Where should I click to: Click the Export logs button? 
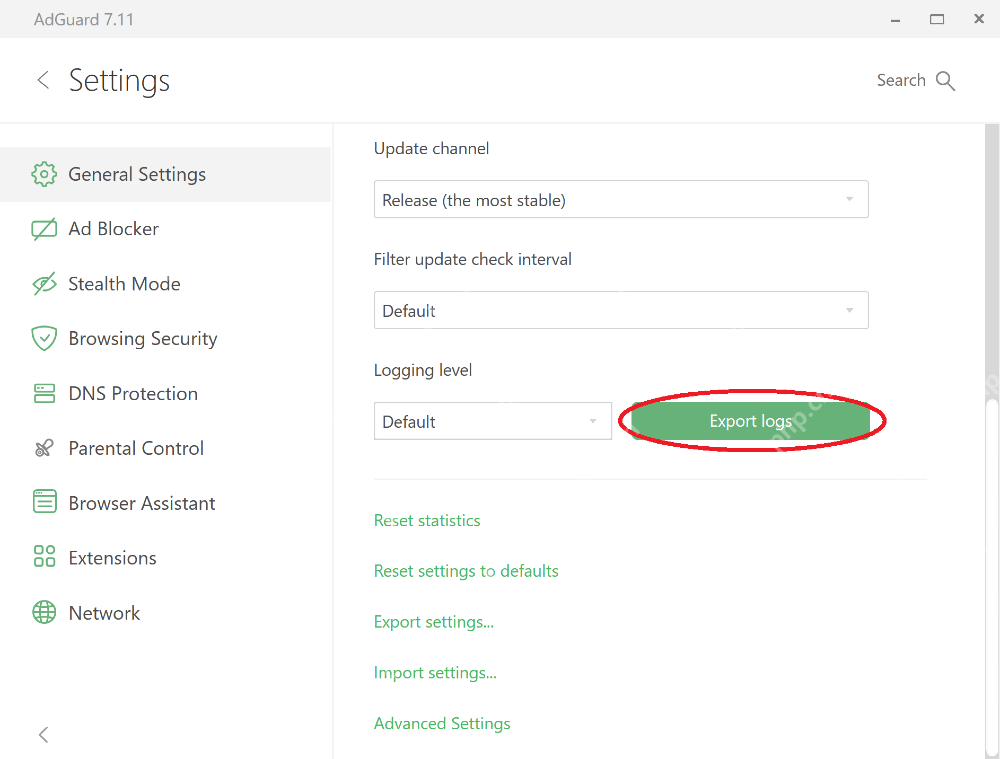[751, 421]
